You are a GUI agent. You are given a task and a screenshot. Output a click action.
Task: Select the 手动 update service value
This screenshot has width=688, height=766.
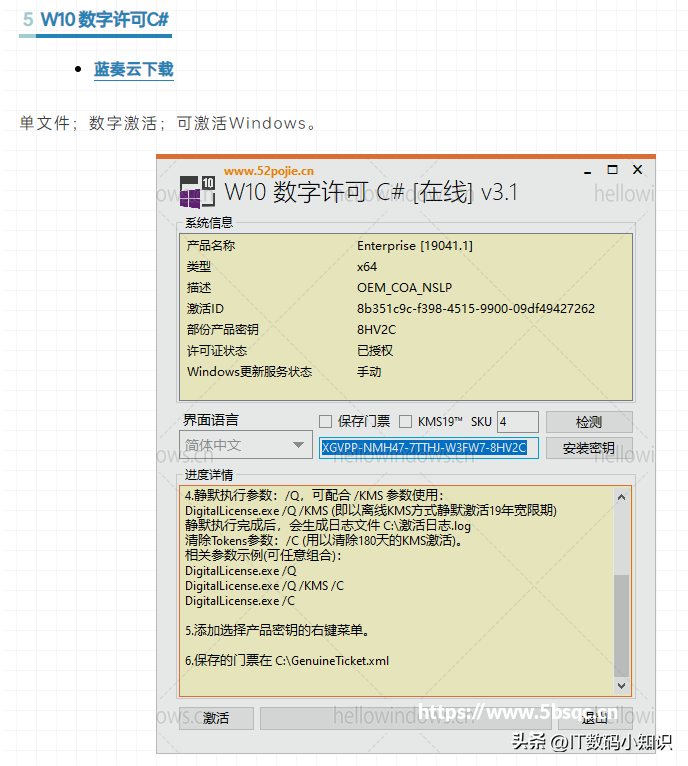pyautogui.click(x=369, y=372)
